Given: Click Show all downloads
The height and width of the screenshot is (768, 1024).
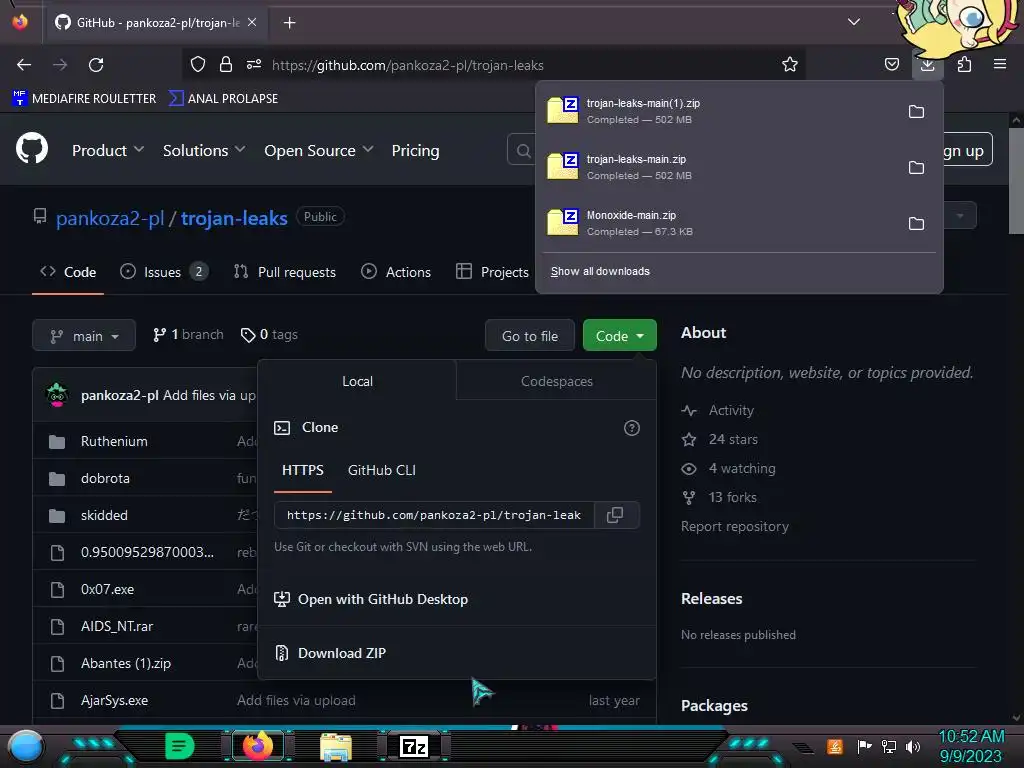Looking at the screenshot, I should pos(600,272).
